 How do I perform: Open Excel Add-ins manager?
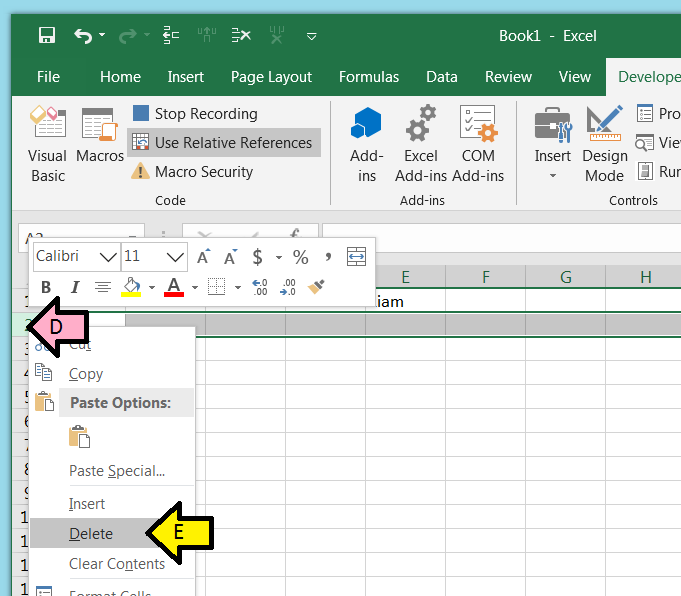click(421, 145)
